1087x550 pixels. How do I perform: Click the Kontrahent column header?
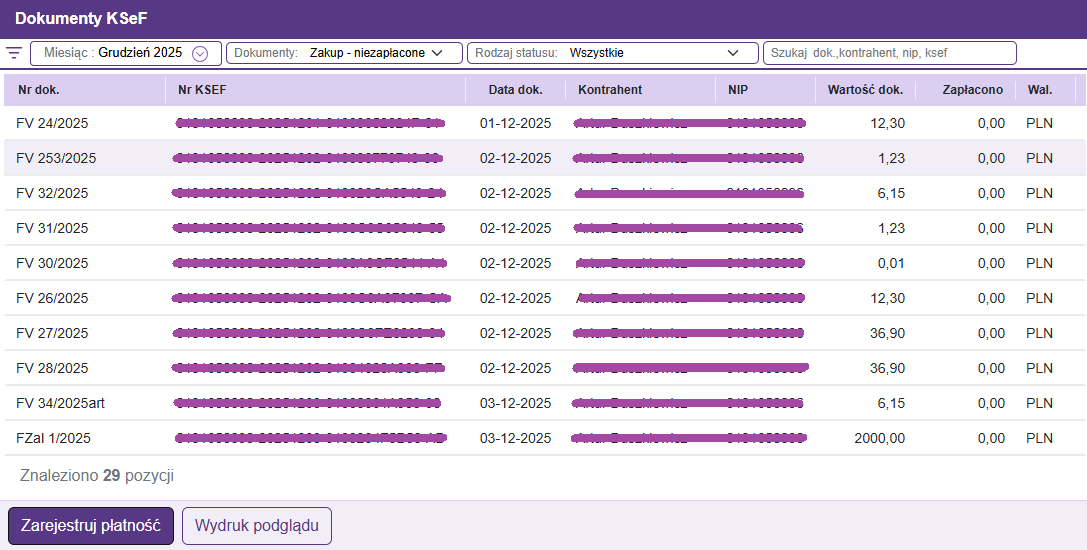click(610, 90)
